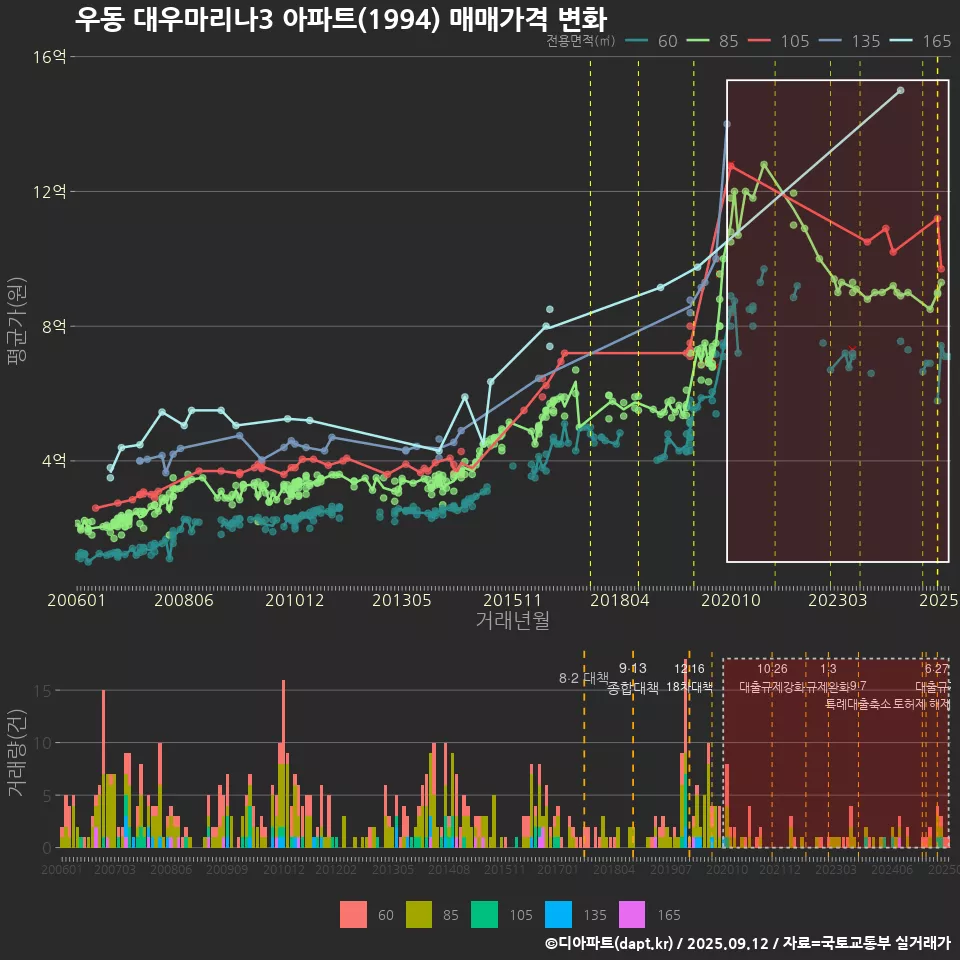Click the '1·3' policy date annotation
The image size is (960, 960).
click(x=828, y=669)
